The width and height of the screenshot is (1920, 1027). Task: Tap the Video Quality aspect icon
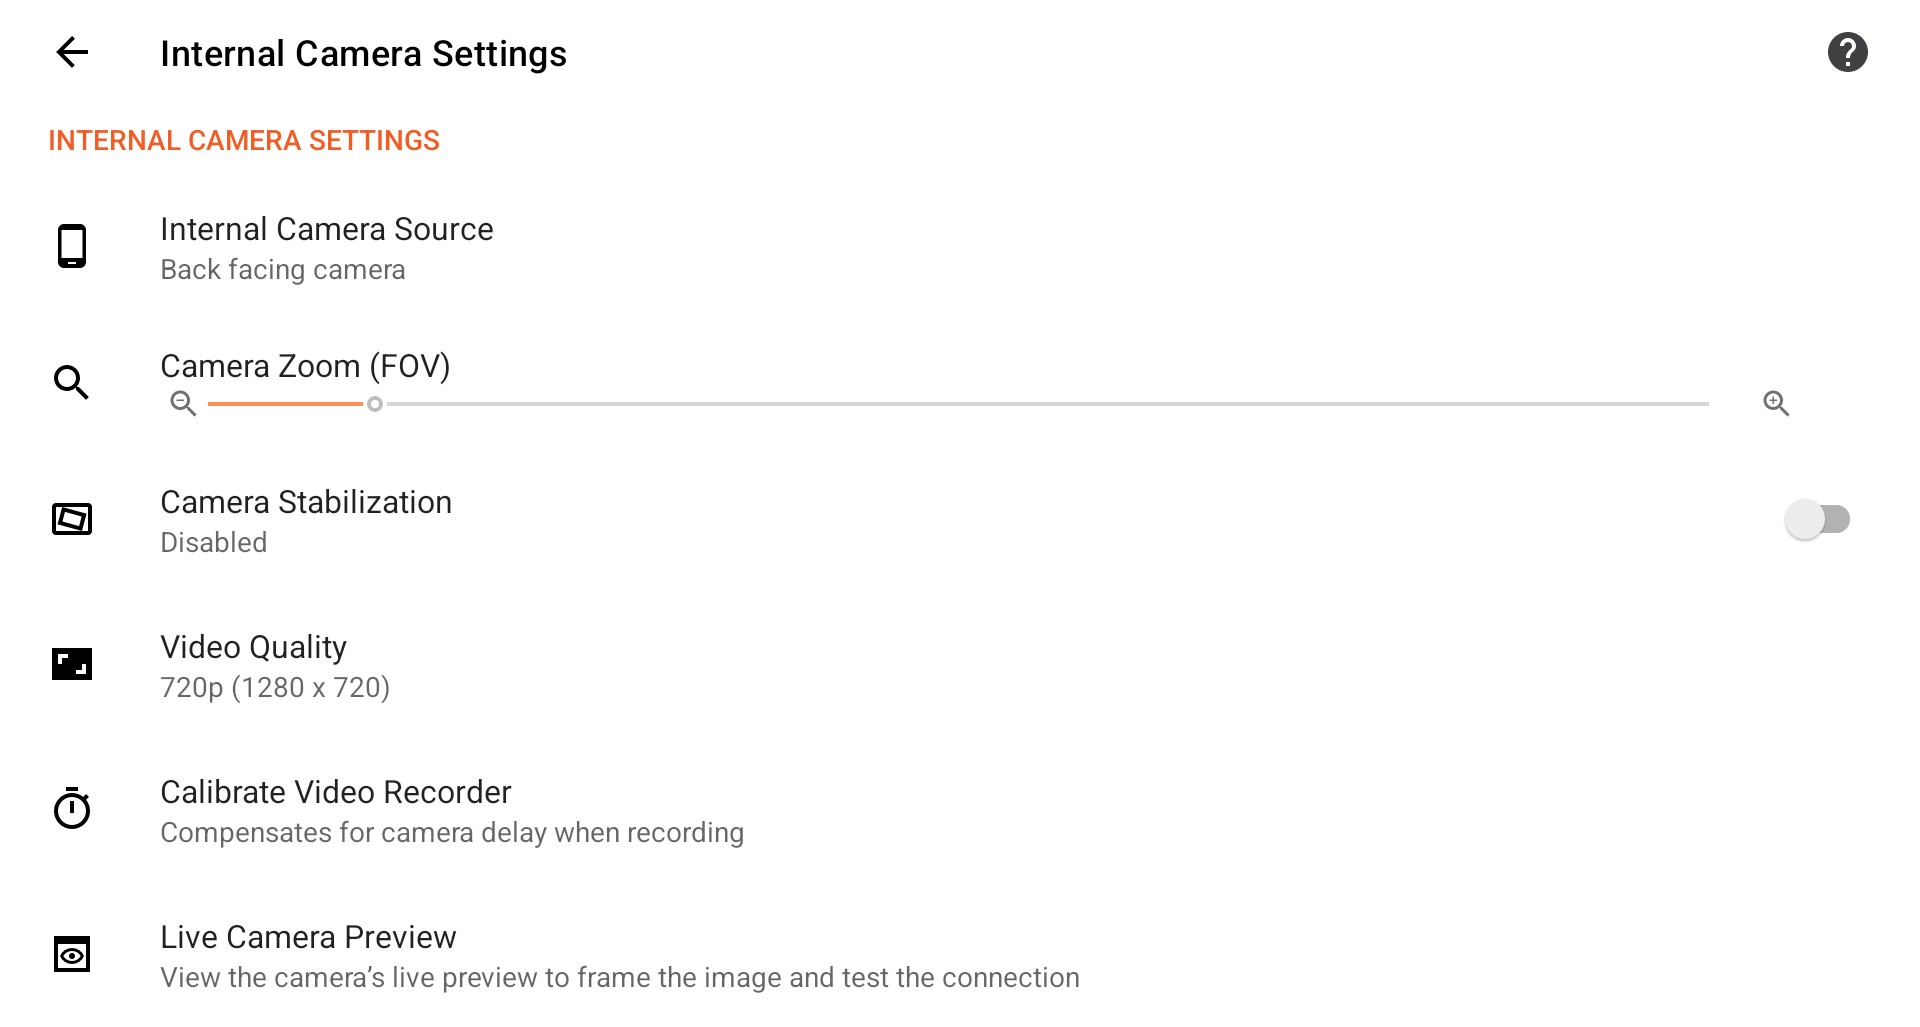tap(72, 664)
